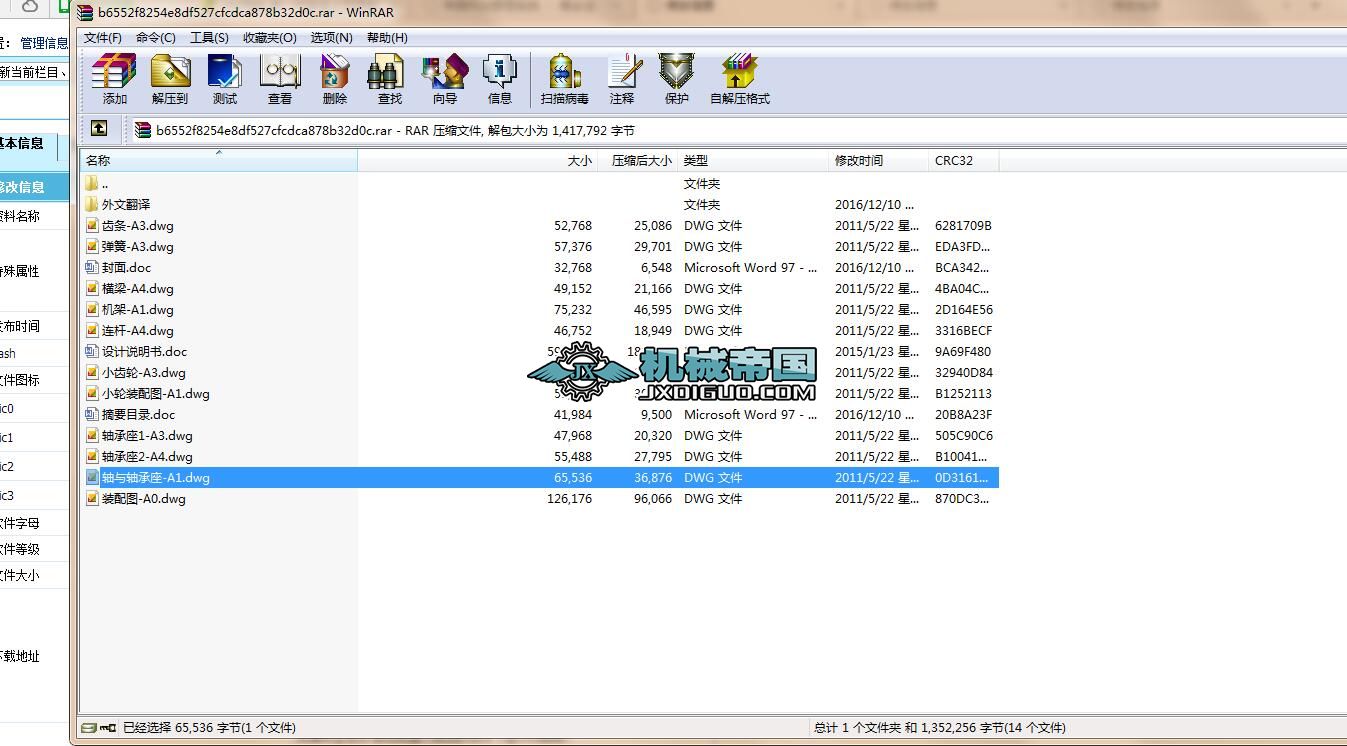Select the 外文翻译 folder
The width and height of the screenshot is (1347, 746).
point(126,204)
